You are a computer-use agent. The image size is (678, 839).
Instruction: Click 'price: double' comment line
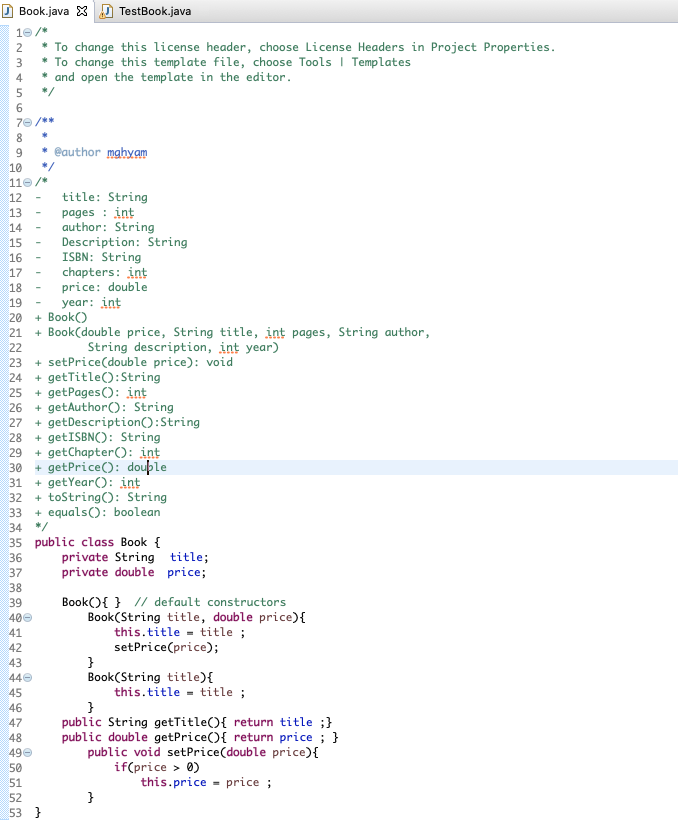pos(104,287)
